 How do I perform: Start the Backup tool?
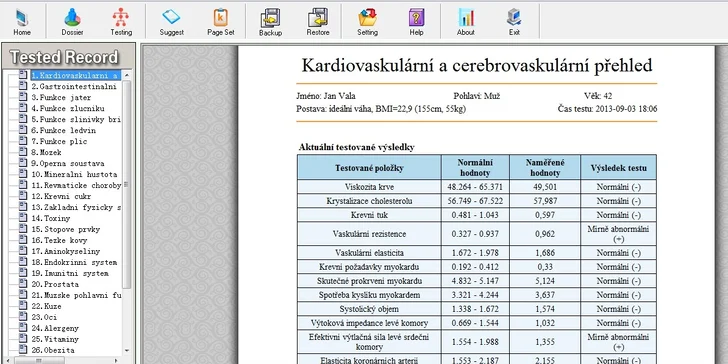[x=270, y=22]
